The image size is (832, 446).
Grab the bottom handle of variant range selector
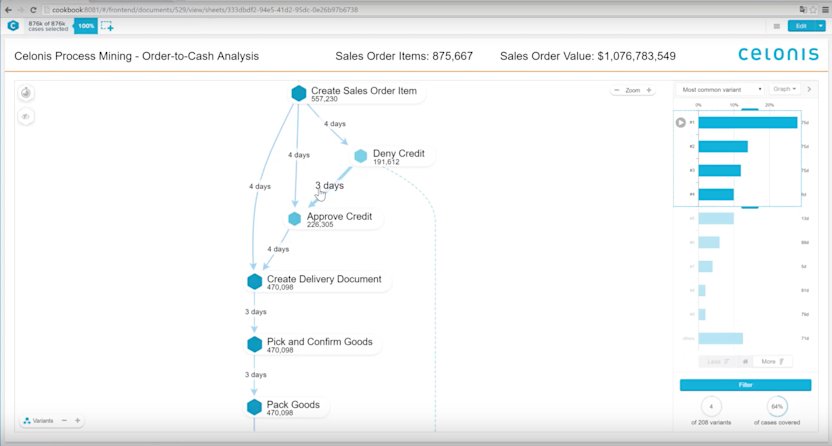click(750, 207)
